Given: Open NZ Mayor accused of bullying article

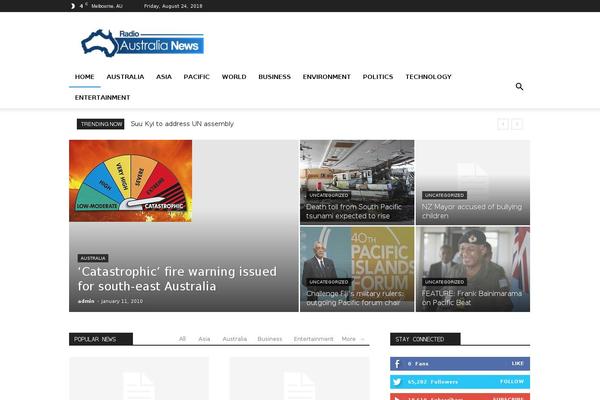Looking at the screenshot, I should coord(471,211).
